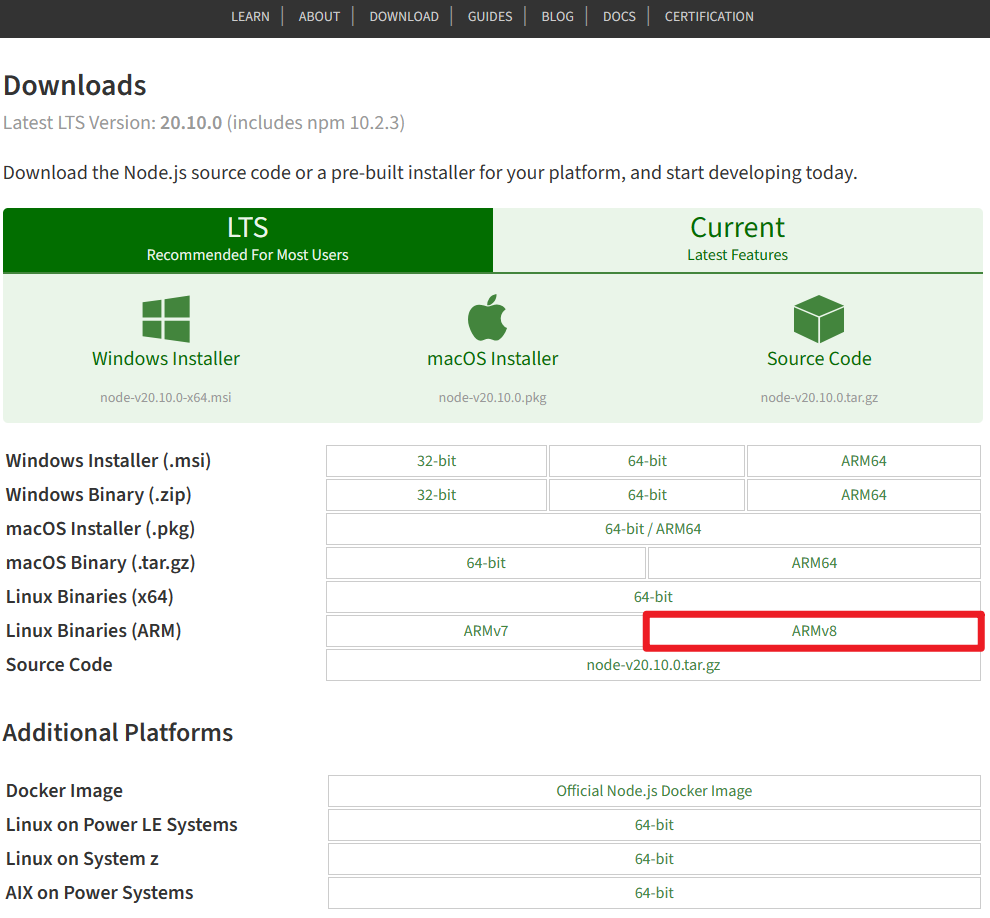Switch to the Current Latest Features tab
This screenshot has height=918, width=990.
pos(737,240)
